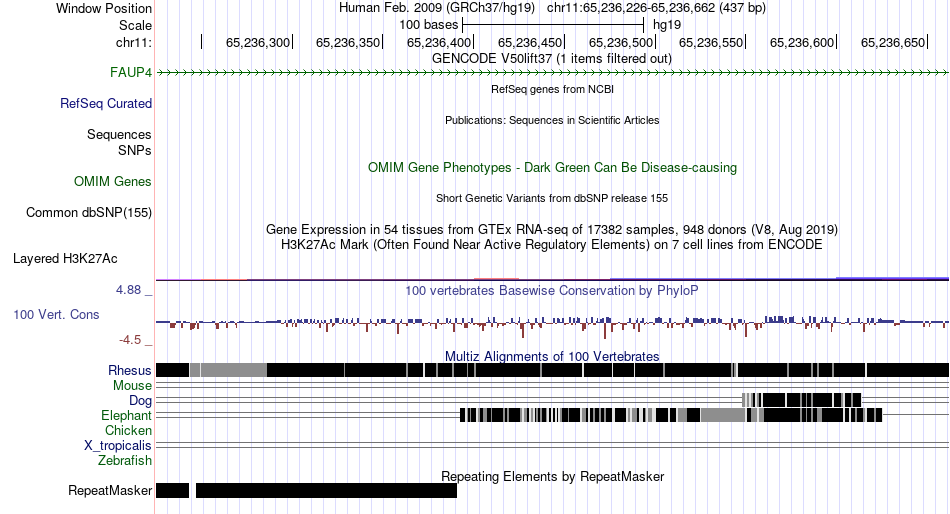Click the Dog alignment block

(802, 400)
